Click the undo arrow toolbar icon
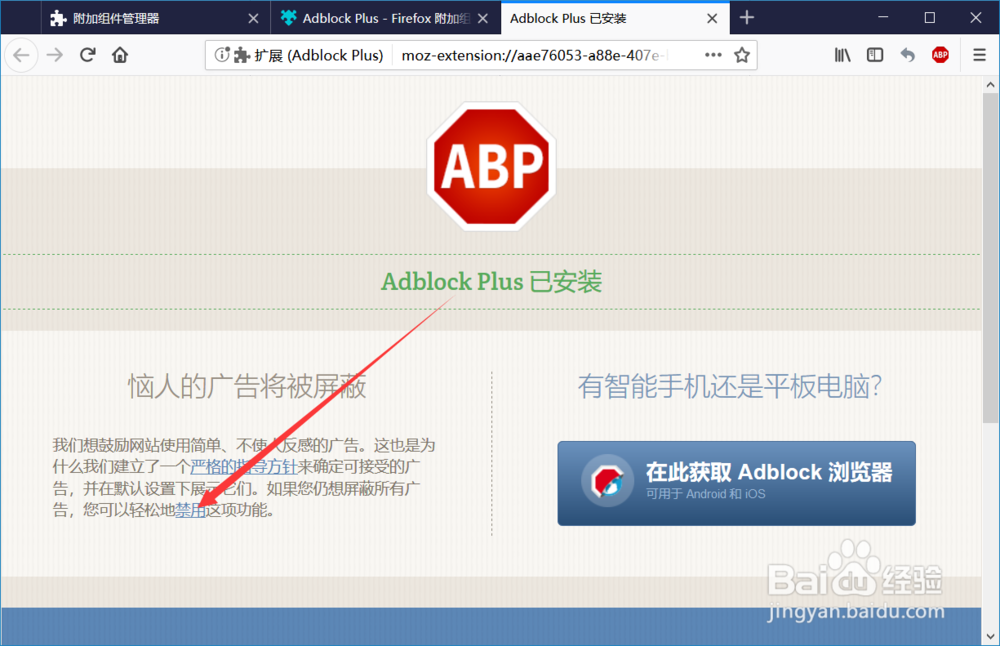The image size is (1000, 646). click(x=908, y=55)
